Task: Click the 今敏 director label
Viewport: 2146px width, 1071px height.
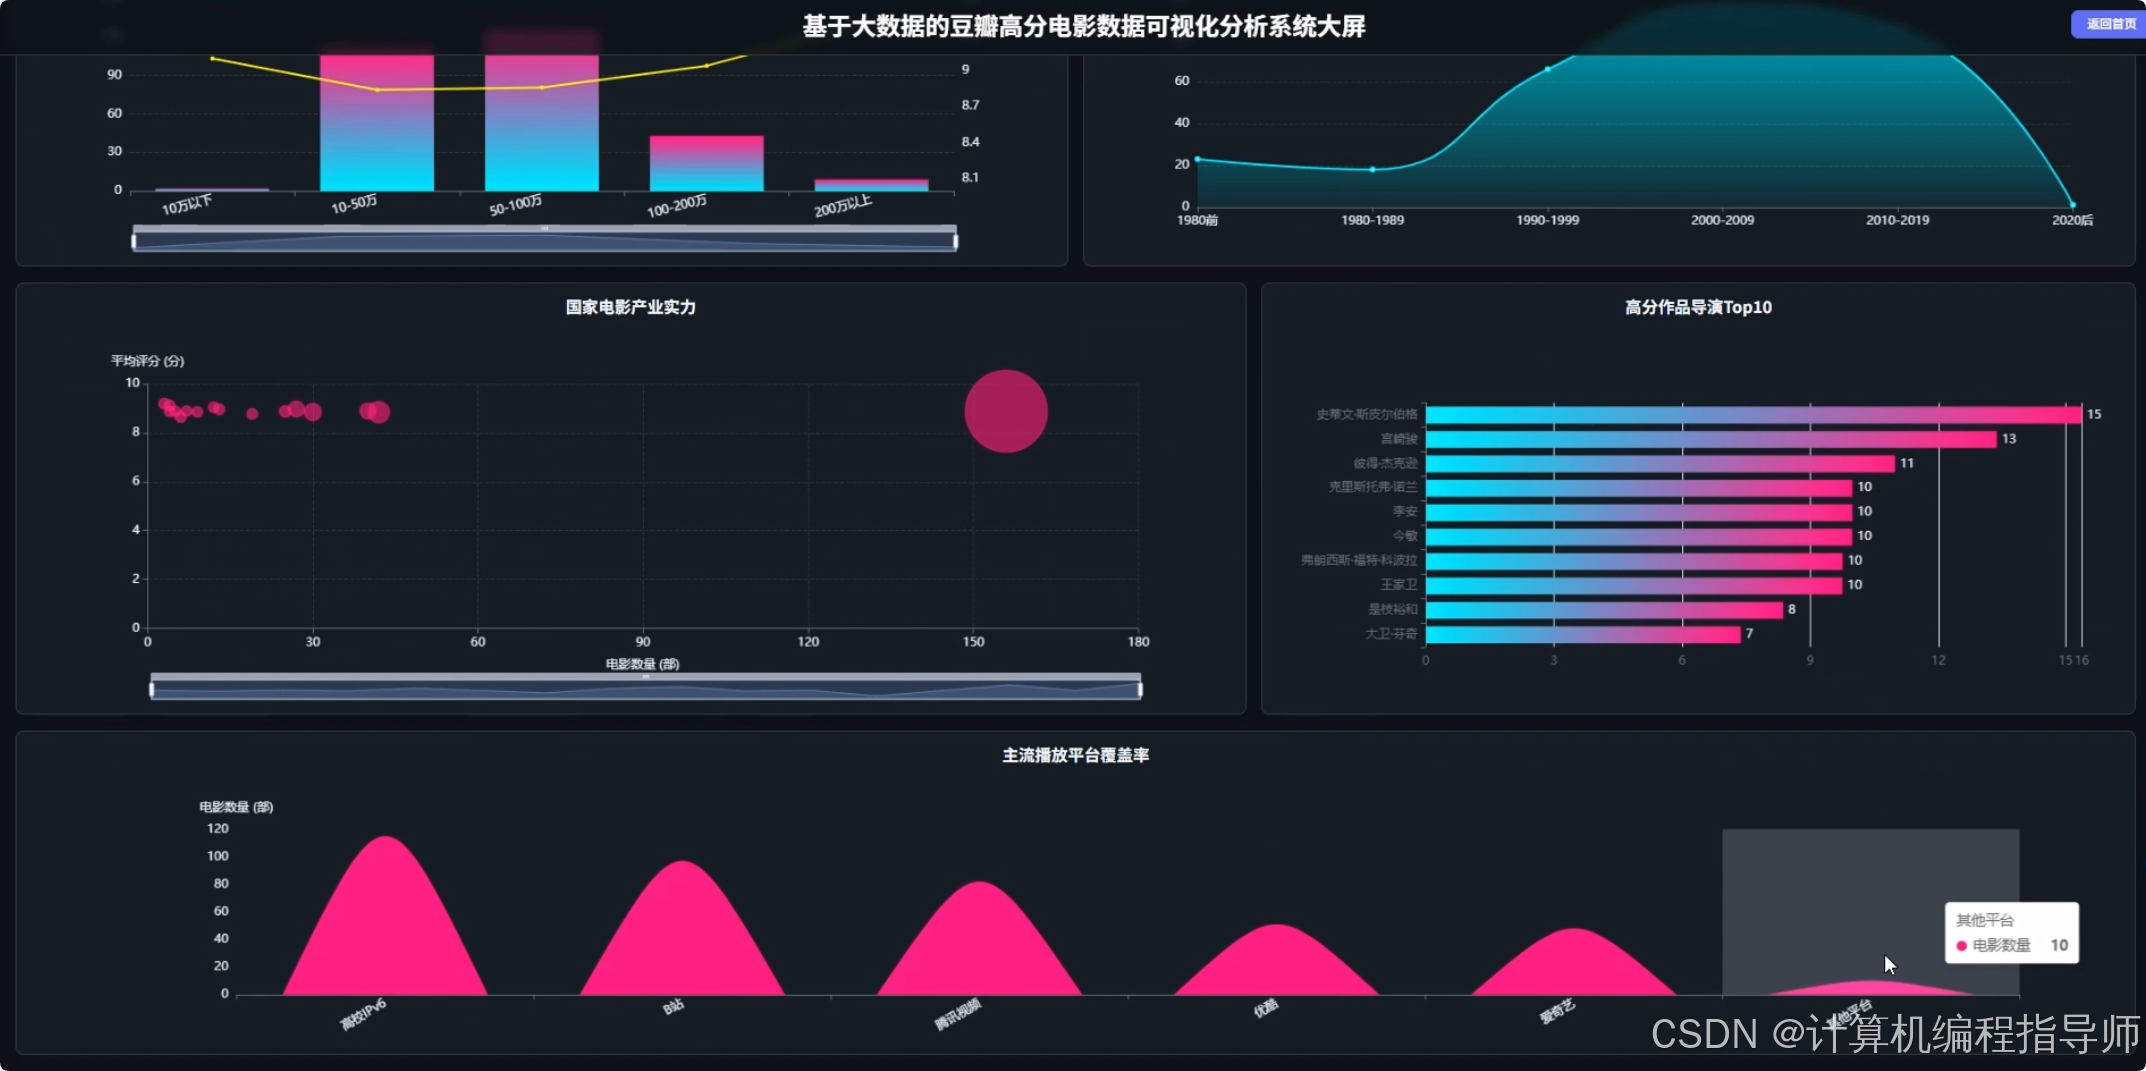Action: pos(1404,536)
